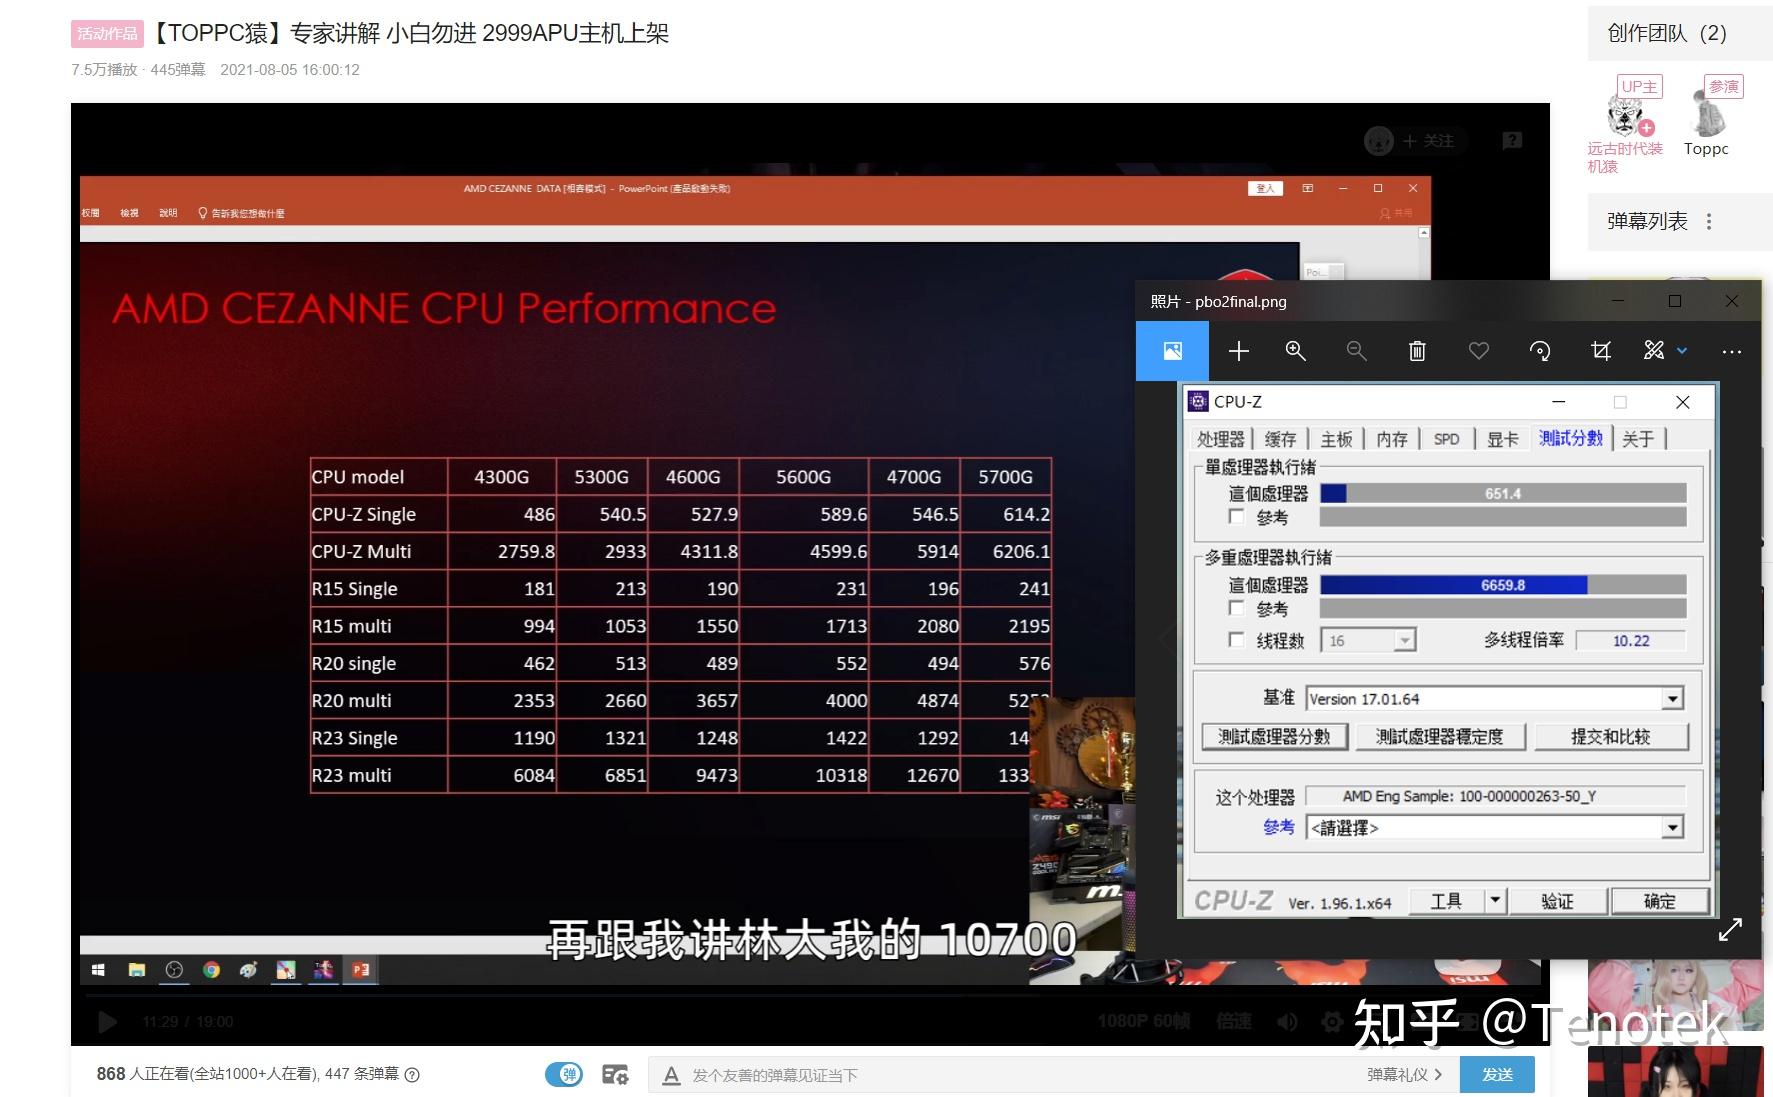Switch to the SPD tab in CPU-Z

pyautogui.click(x=1446, y=438)
